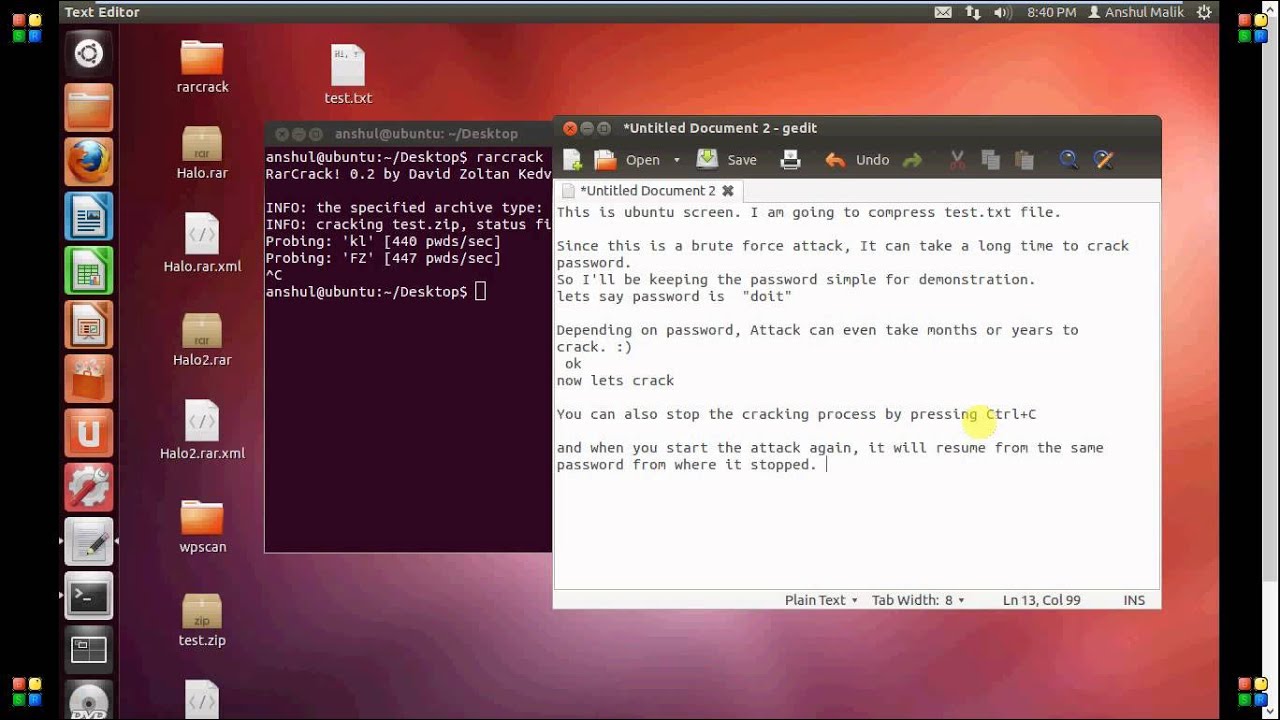The width and height of the screenshot is (1280, 720).
Task: Click the Open label in gedit toolbar
Action: pos(642,160)
